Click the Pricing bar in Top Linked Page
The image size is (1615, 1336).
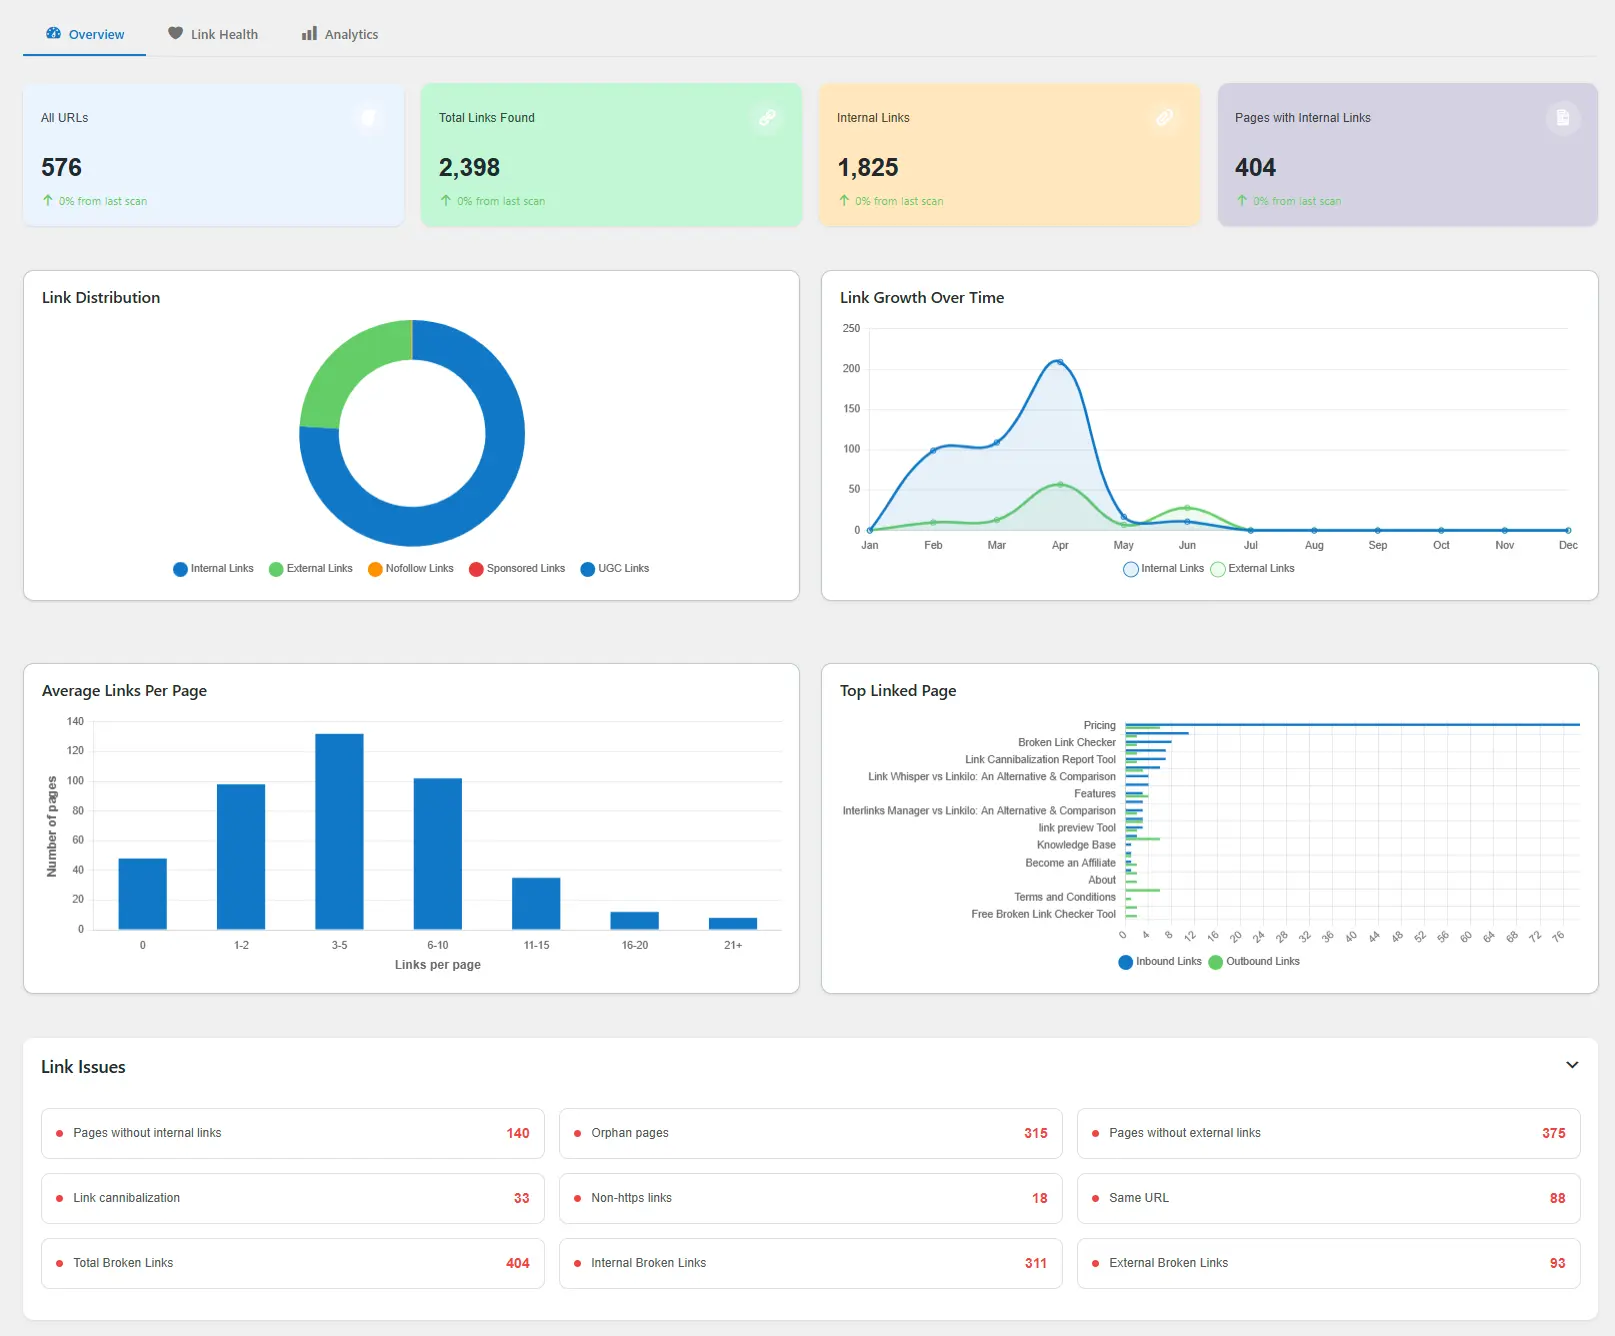(1350, 725)
